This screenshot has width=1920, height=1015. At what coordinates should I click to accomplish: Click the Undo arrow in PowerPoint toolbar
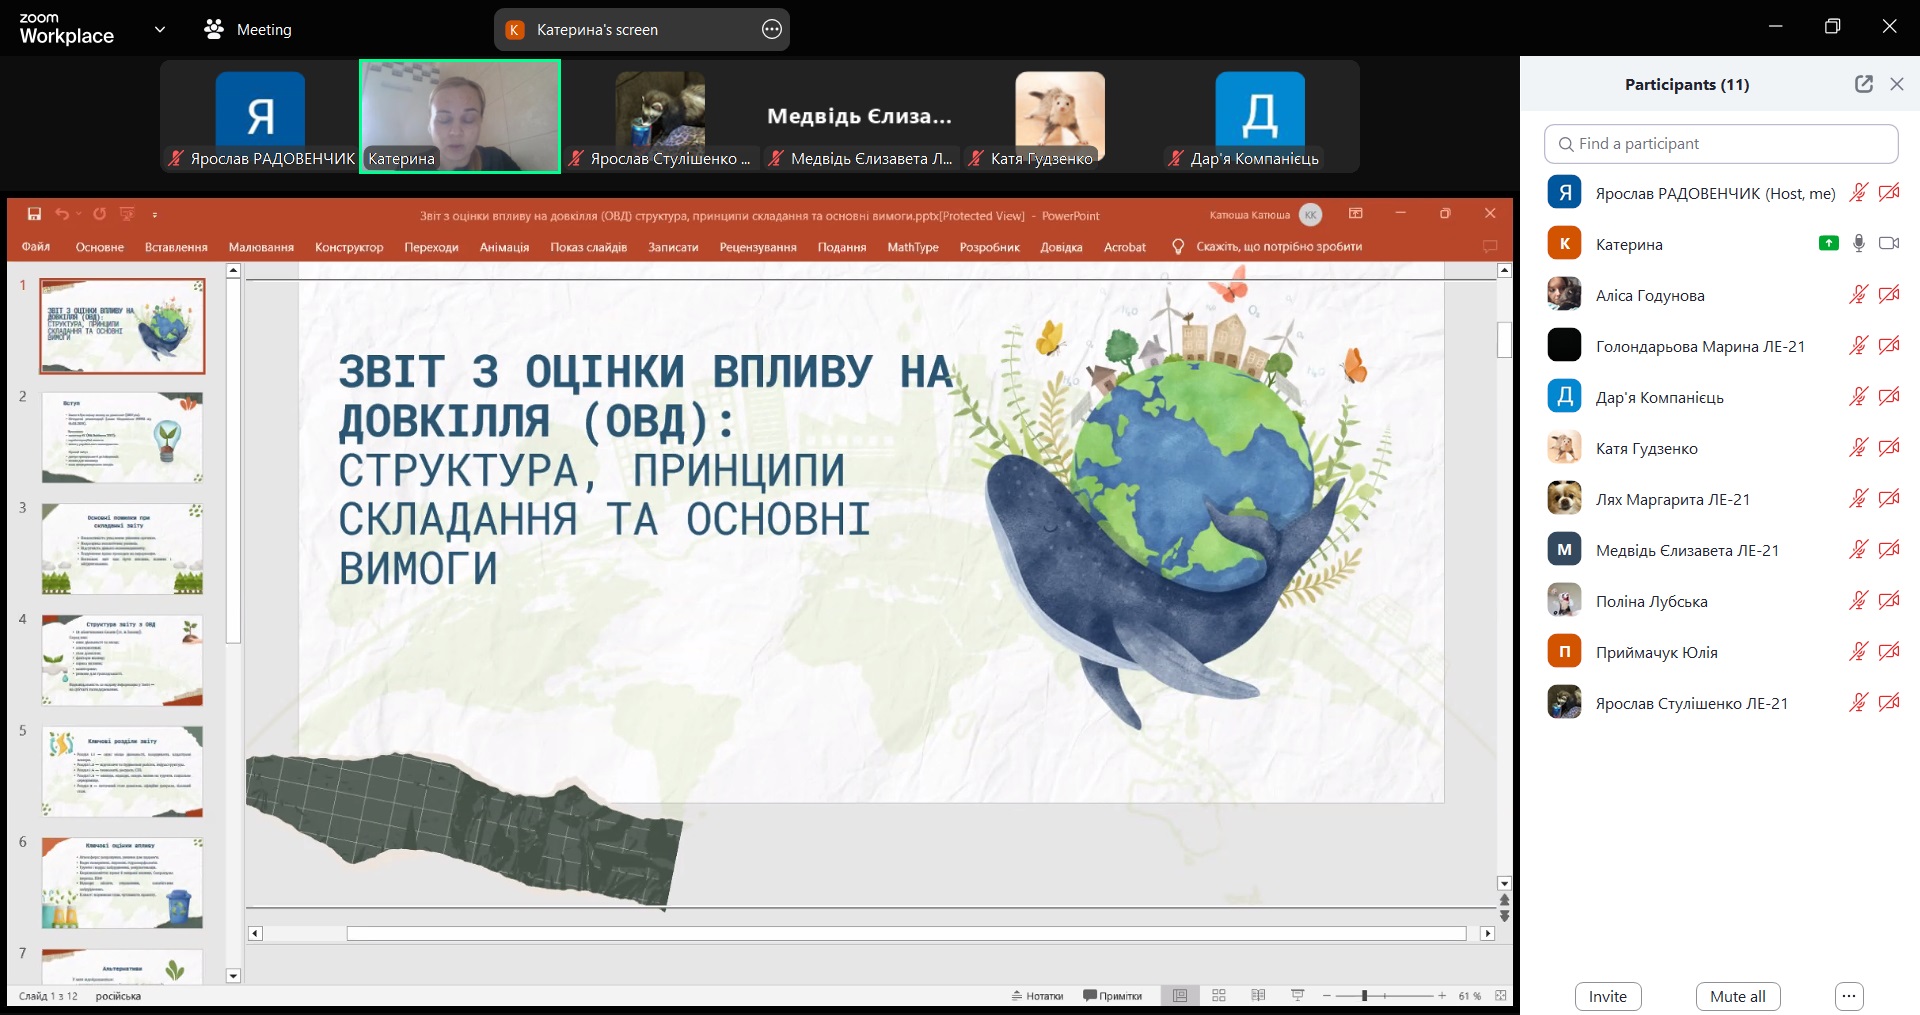tap(62, 214)
